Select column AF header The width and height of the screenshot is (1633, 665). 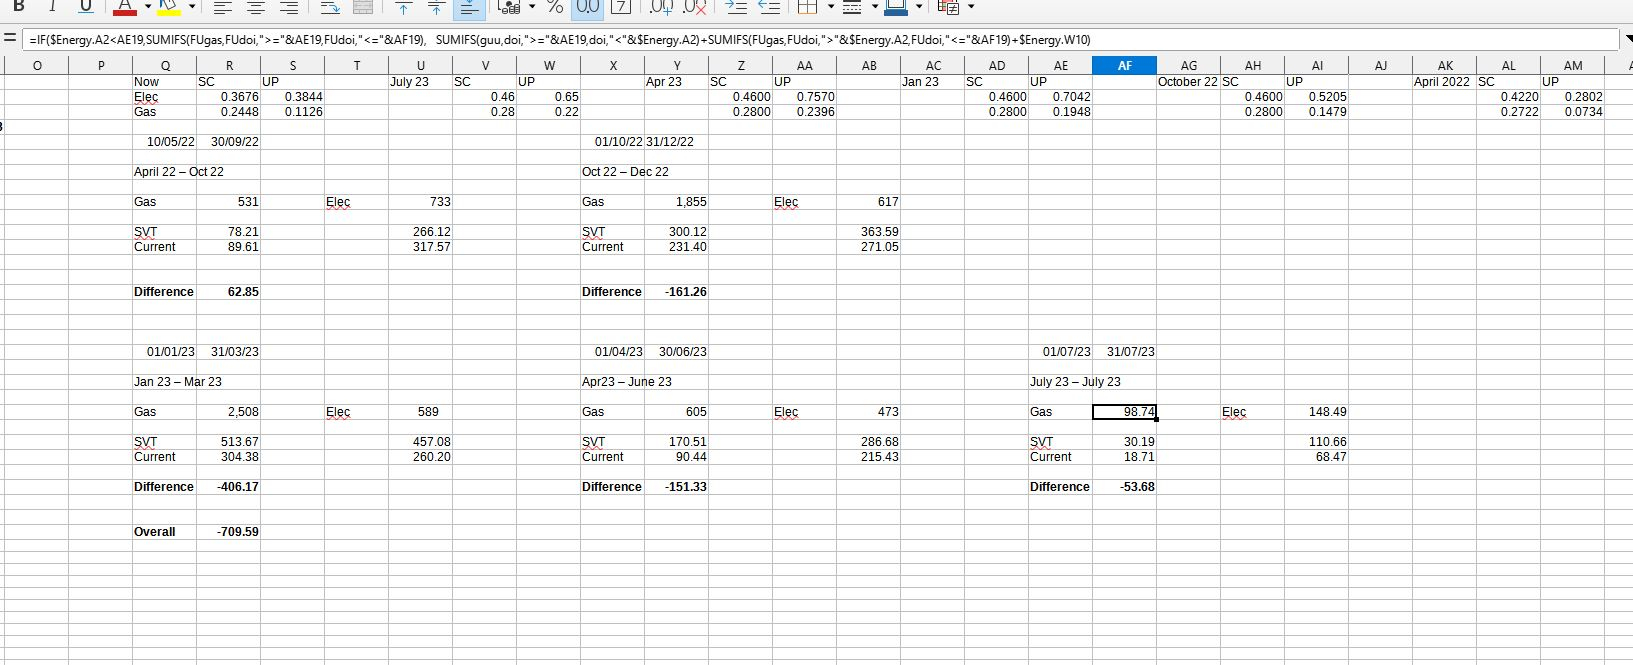pyautogui.click(x=1124, y=65)
